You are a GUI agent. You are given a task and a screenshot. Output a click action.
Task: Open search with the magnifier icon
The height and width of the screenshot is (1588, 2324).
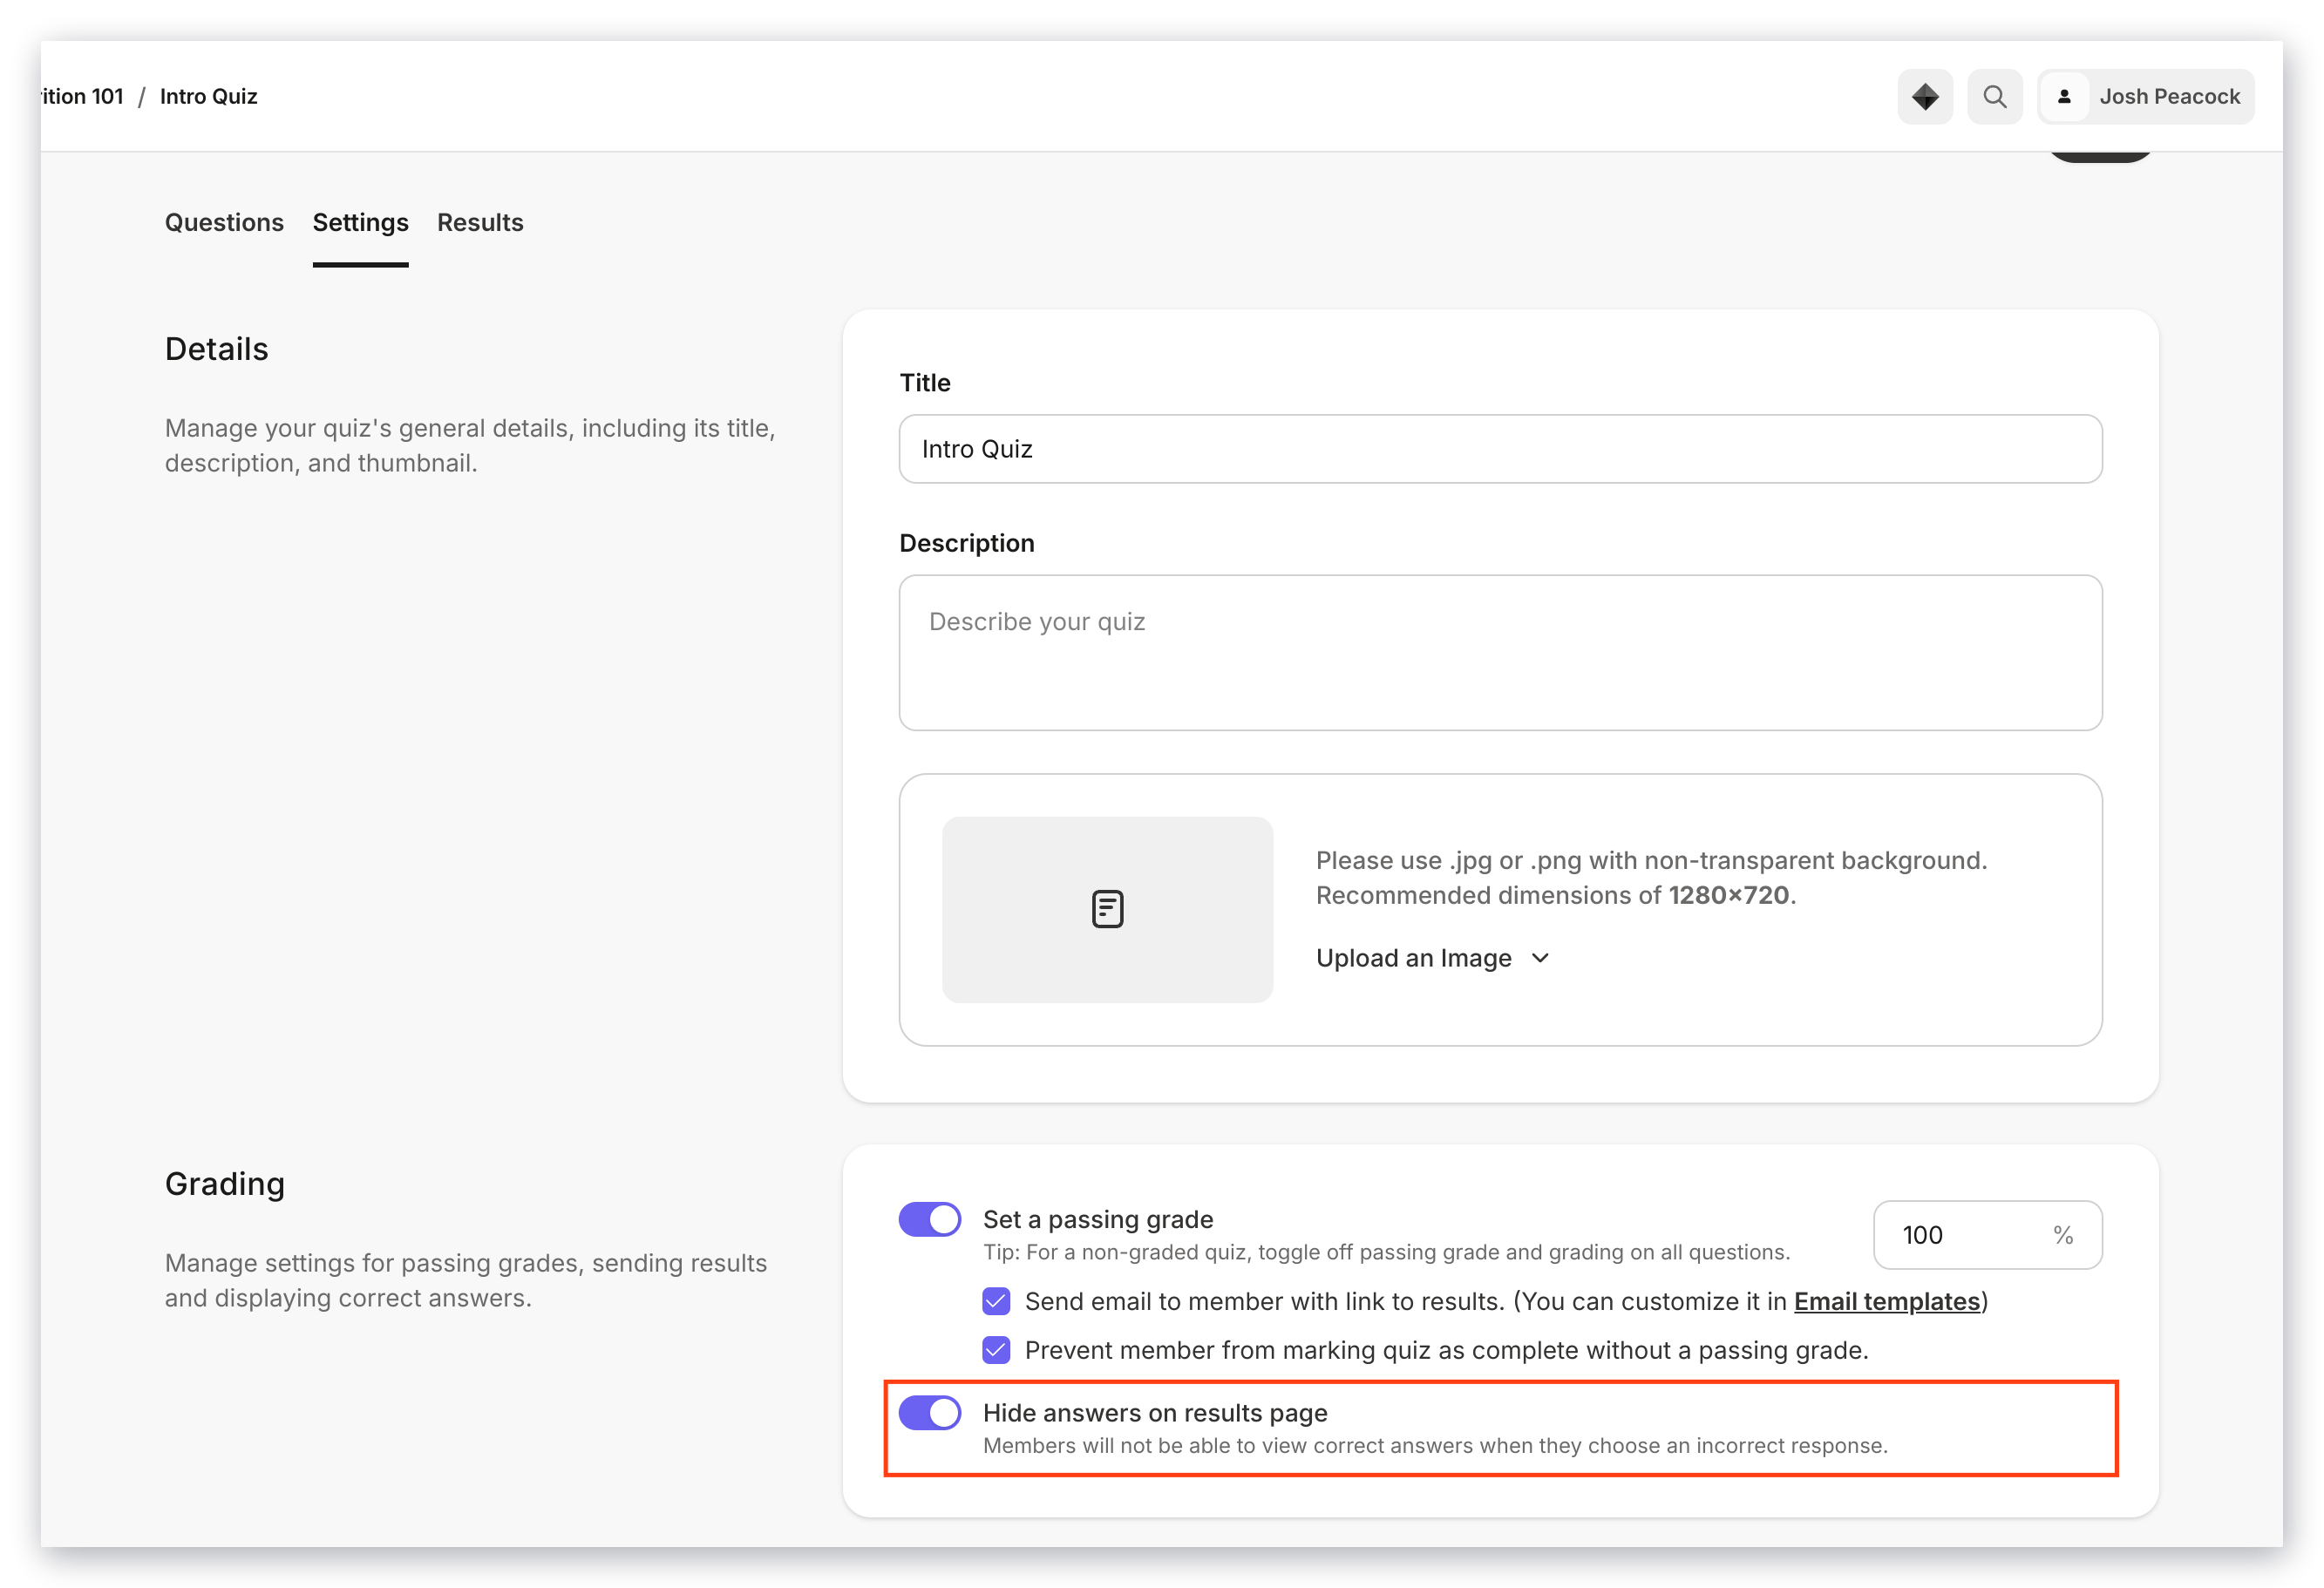pyautogui.click(x=1994, y=97)
